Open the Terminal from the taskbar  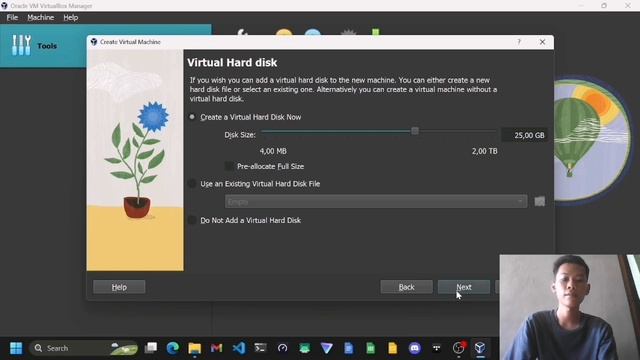click(x=260, y=348)
